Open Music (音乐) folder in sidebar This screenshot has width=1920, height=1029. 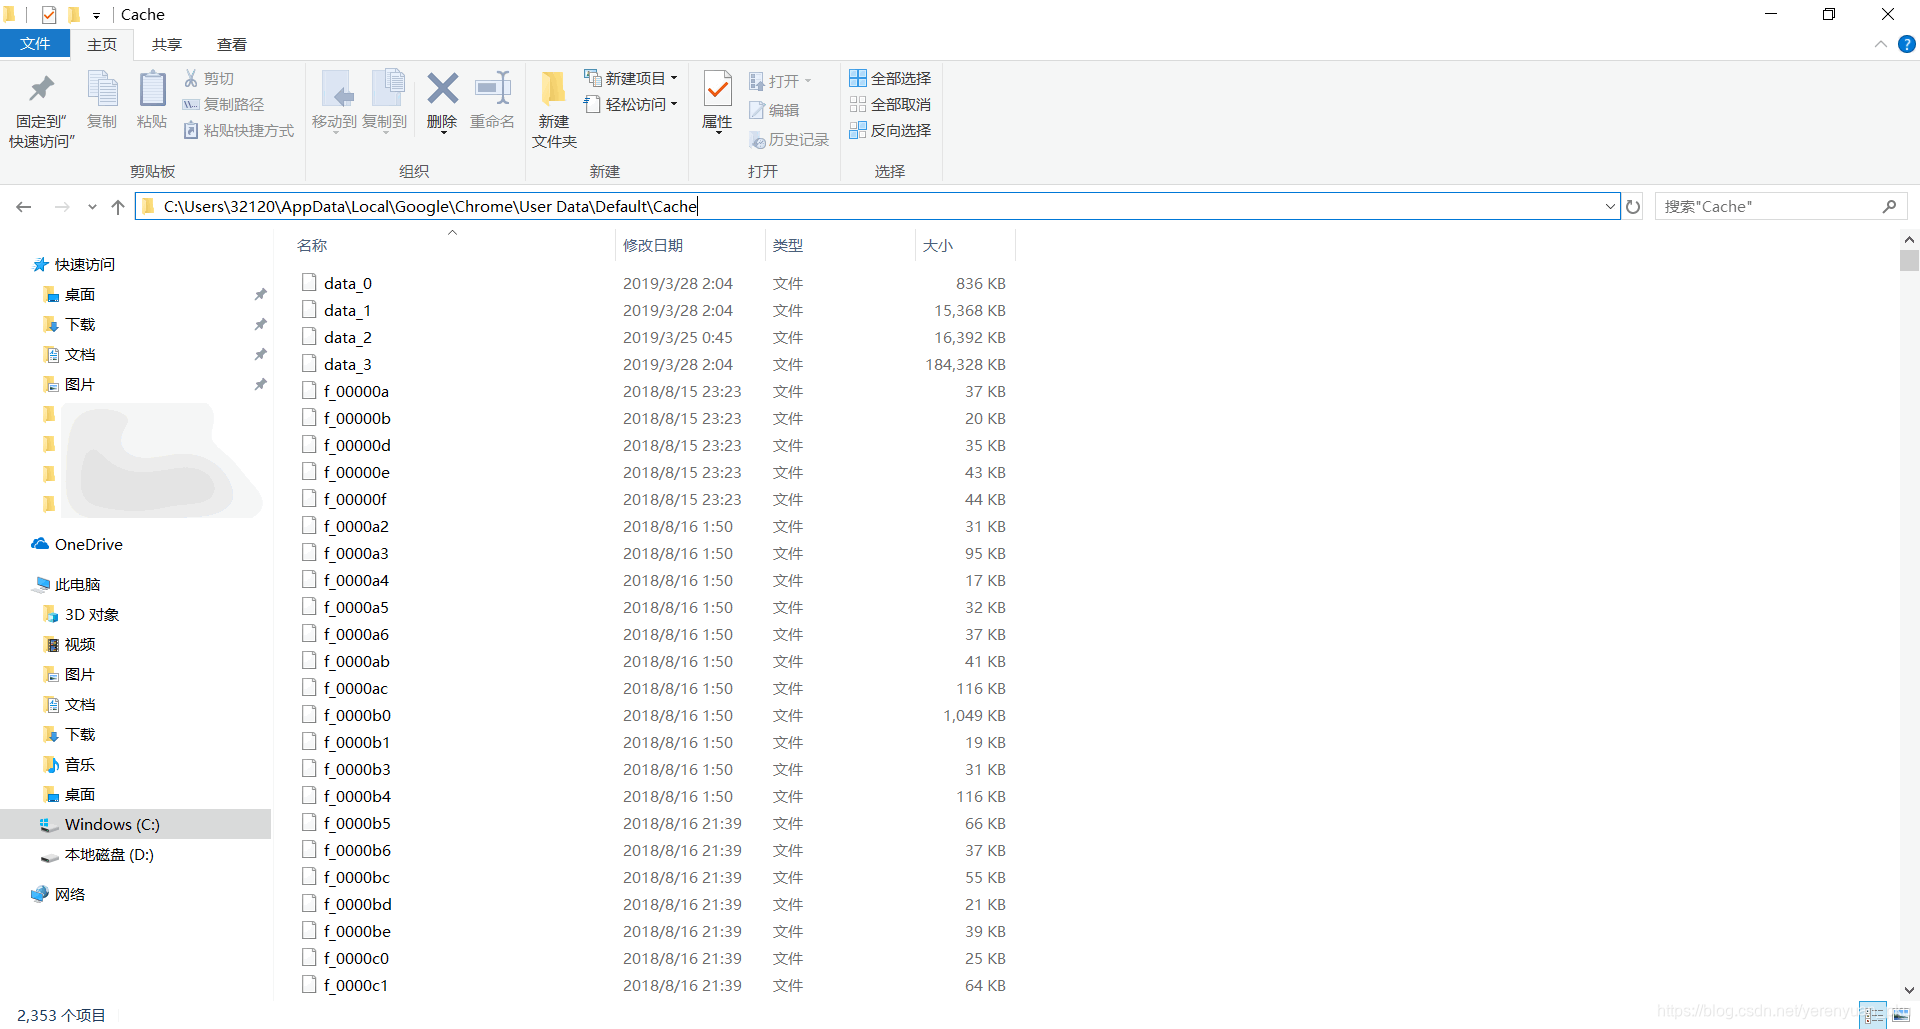[x=69, y=764]
